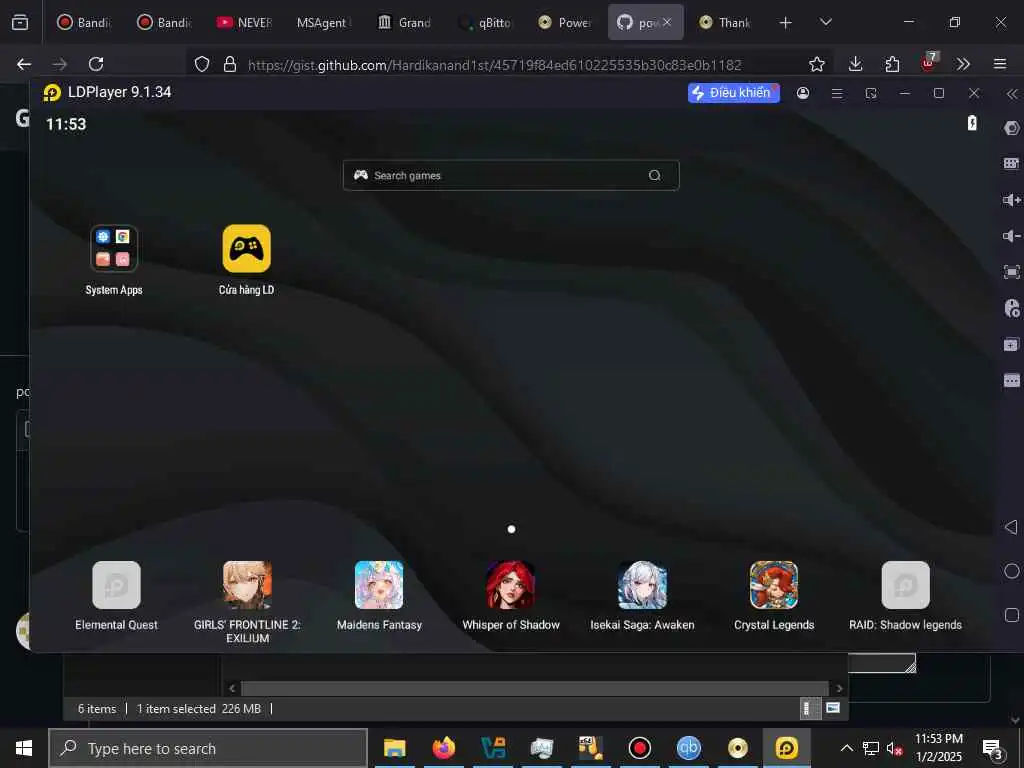
Task: Switch file window to large icons view
Action: (x=833, y=708)
